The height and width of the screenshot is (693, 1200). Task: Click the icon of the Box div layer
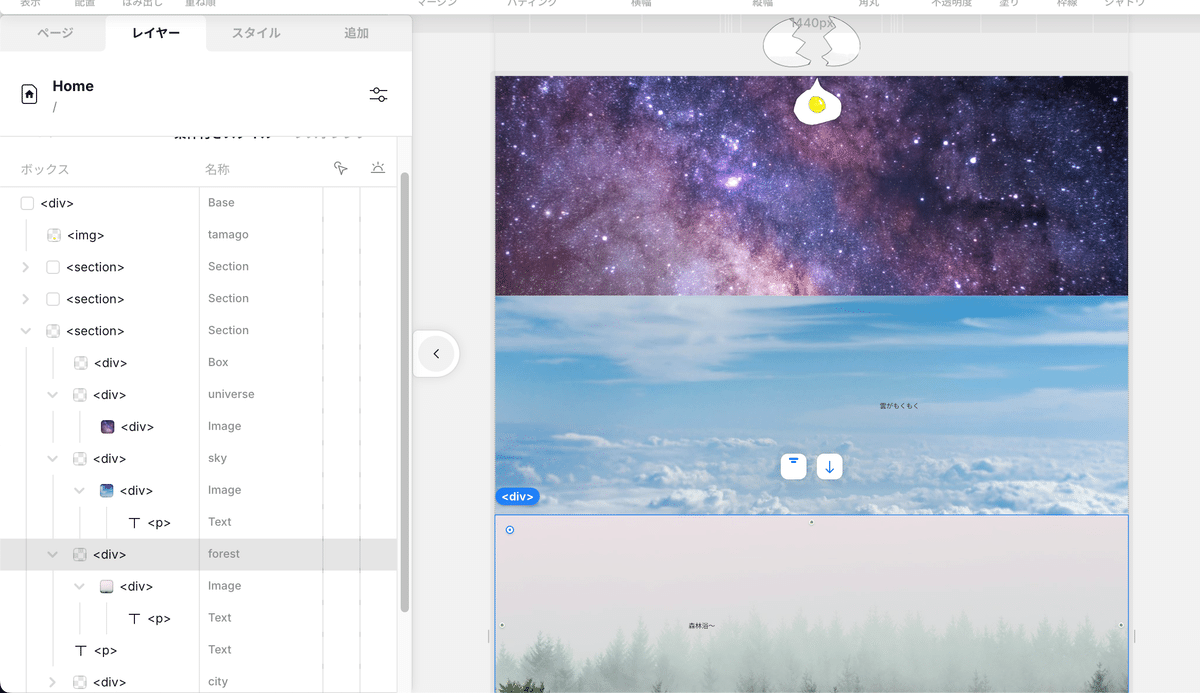pyautogui.click(x=81, y=363)
